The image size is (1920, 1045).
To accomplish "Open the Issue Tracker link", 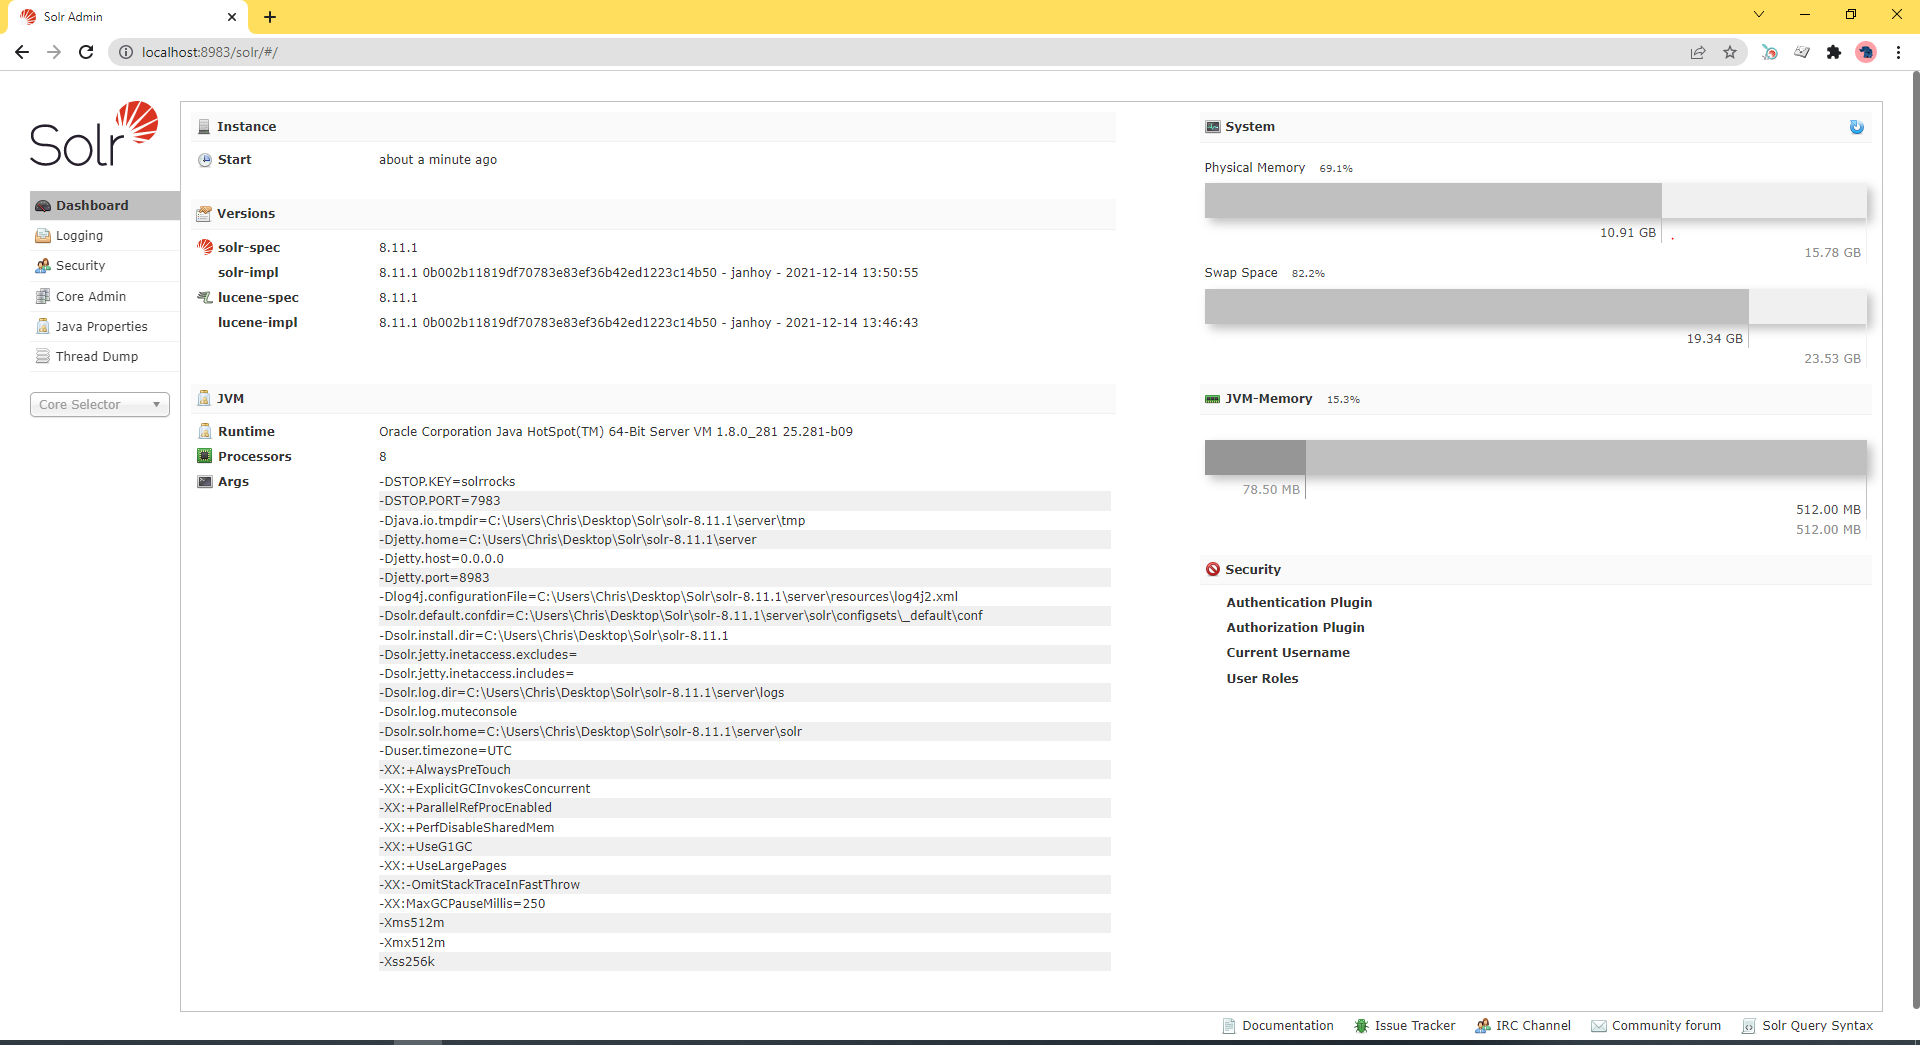I will coord(1405,1026).
